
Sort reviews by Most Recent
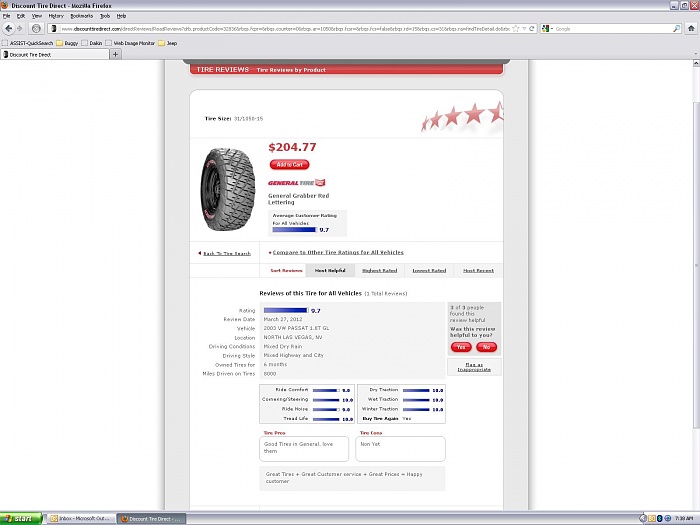click(478, 271)
